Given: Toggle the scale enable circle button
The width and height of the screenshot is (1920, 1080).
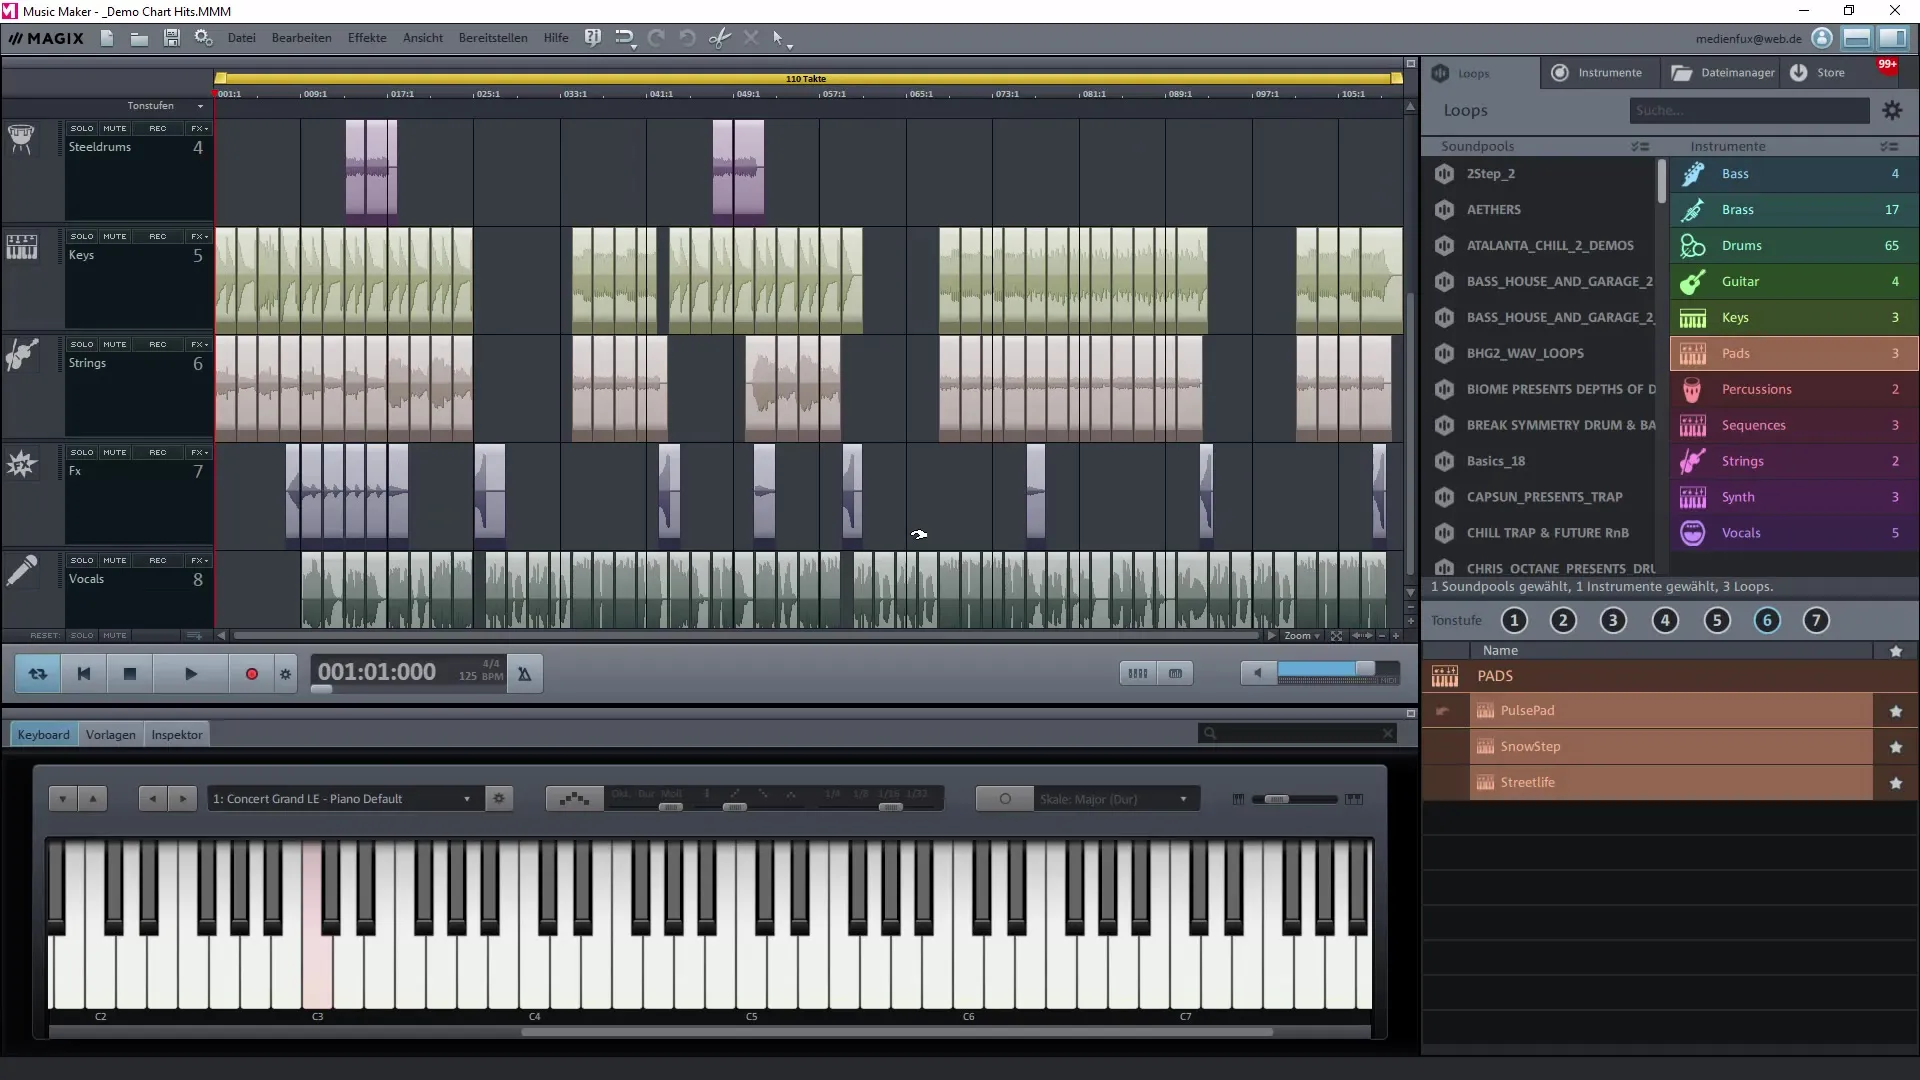Looking at the screenshot, I should [1005, 798].
